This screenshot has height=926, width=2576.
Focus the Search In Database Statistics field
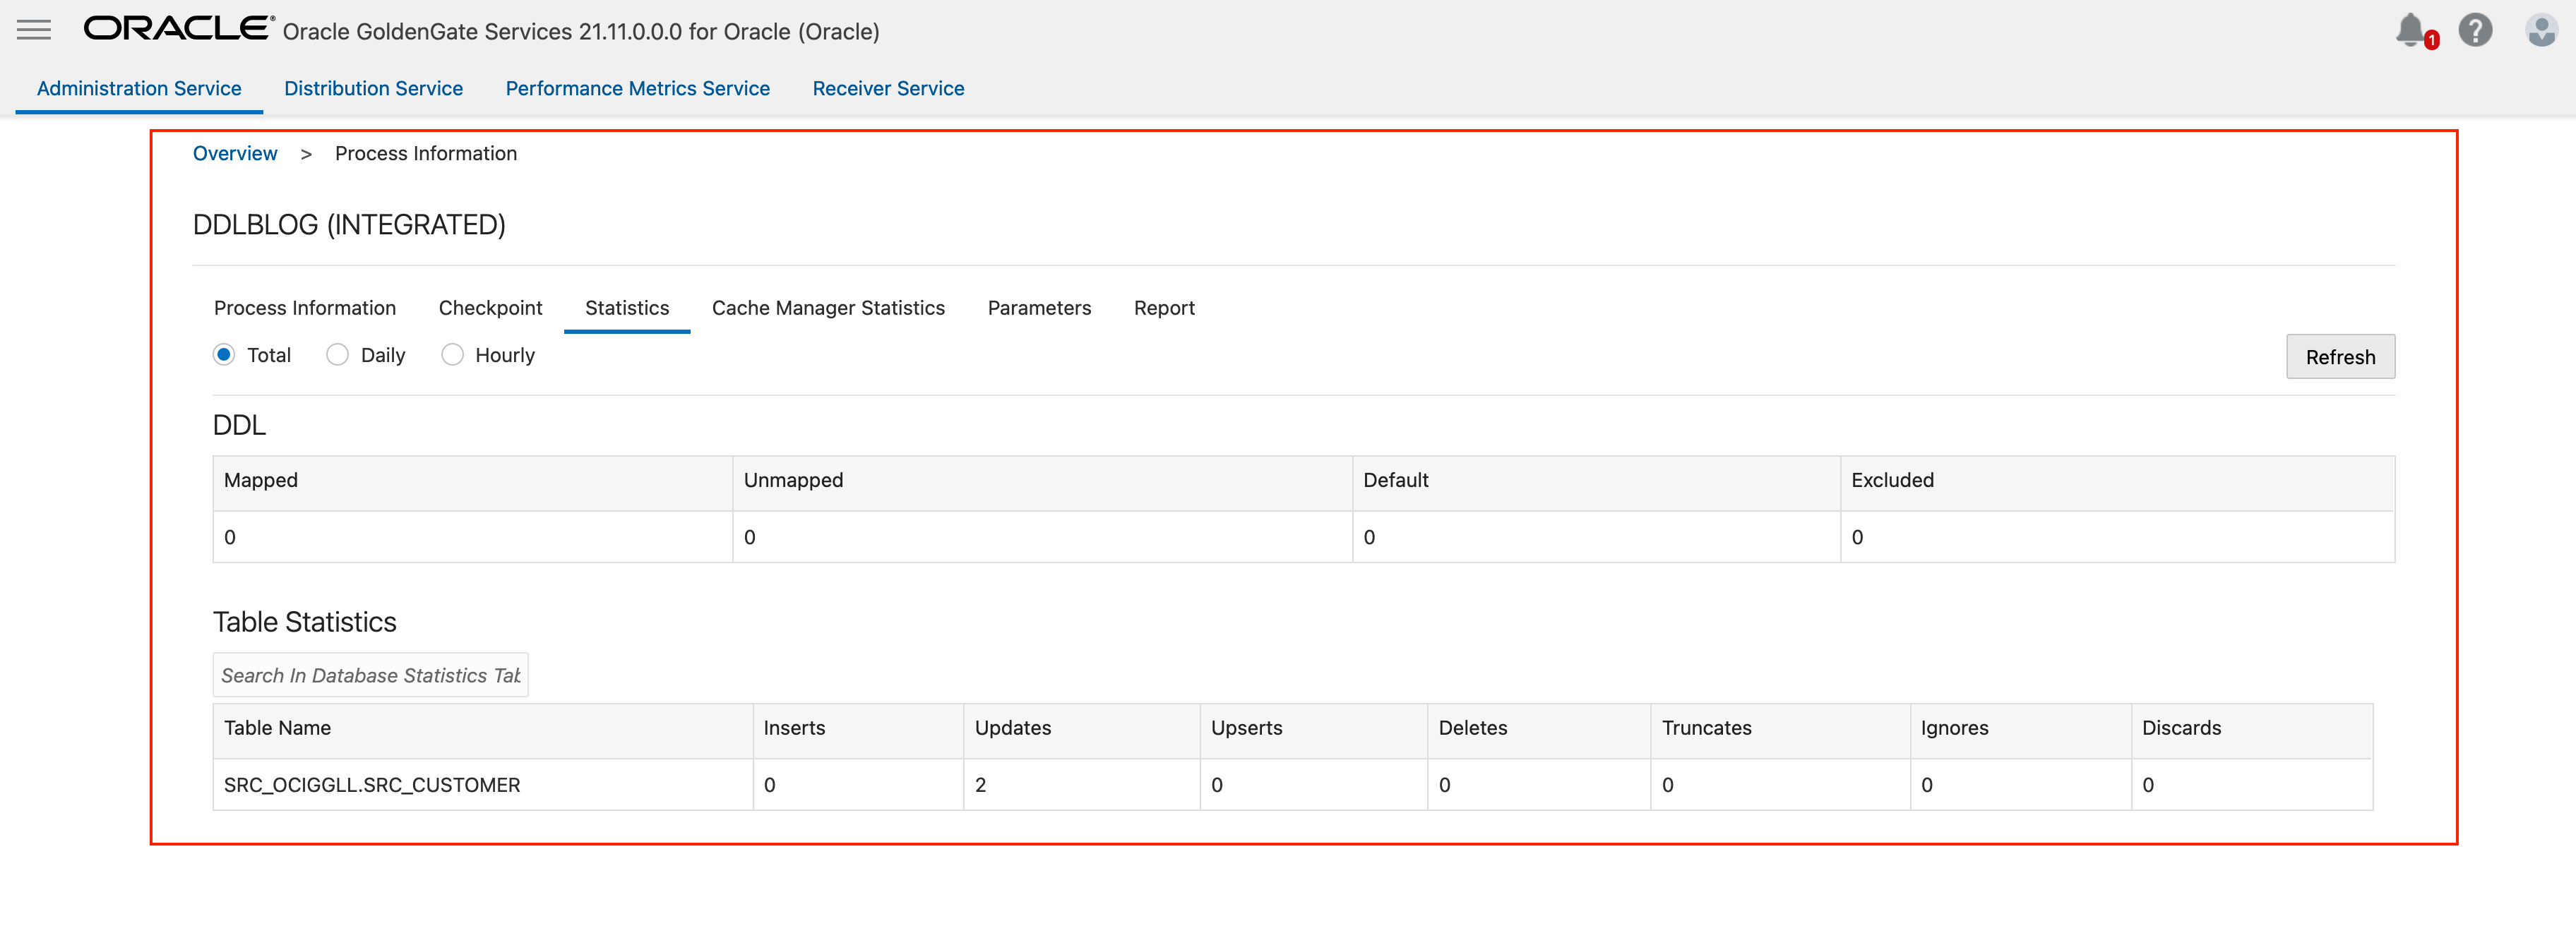pos(370,676)
